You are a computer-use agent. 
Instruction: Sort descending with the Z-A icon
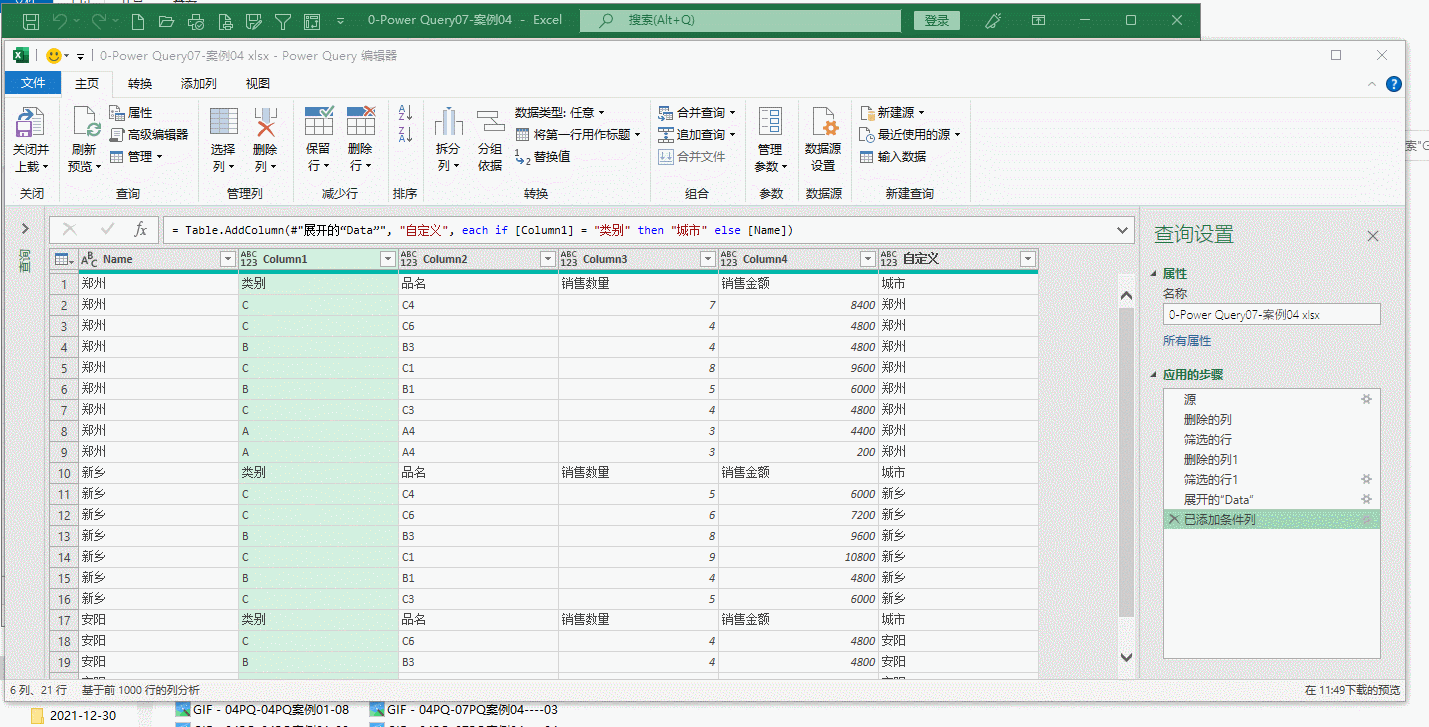406,135
